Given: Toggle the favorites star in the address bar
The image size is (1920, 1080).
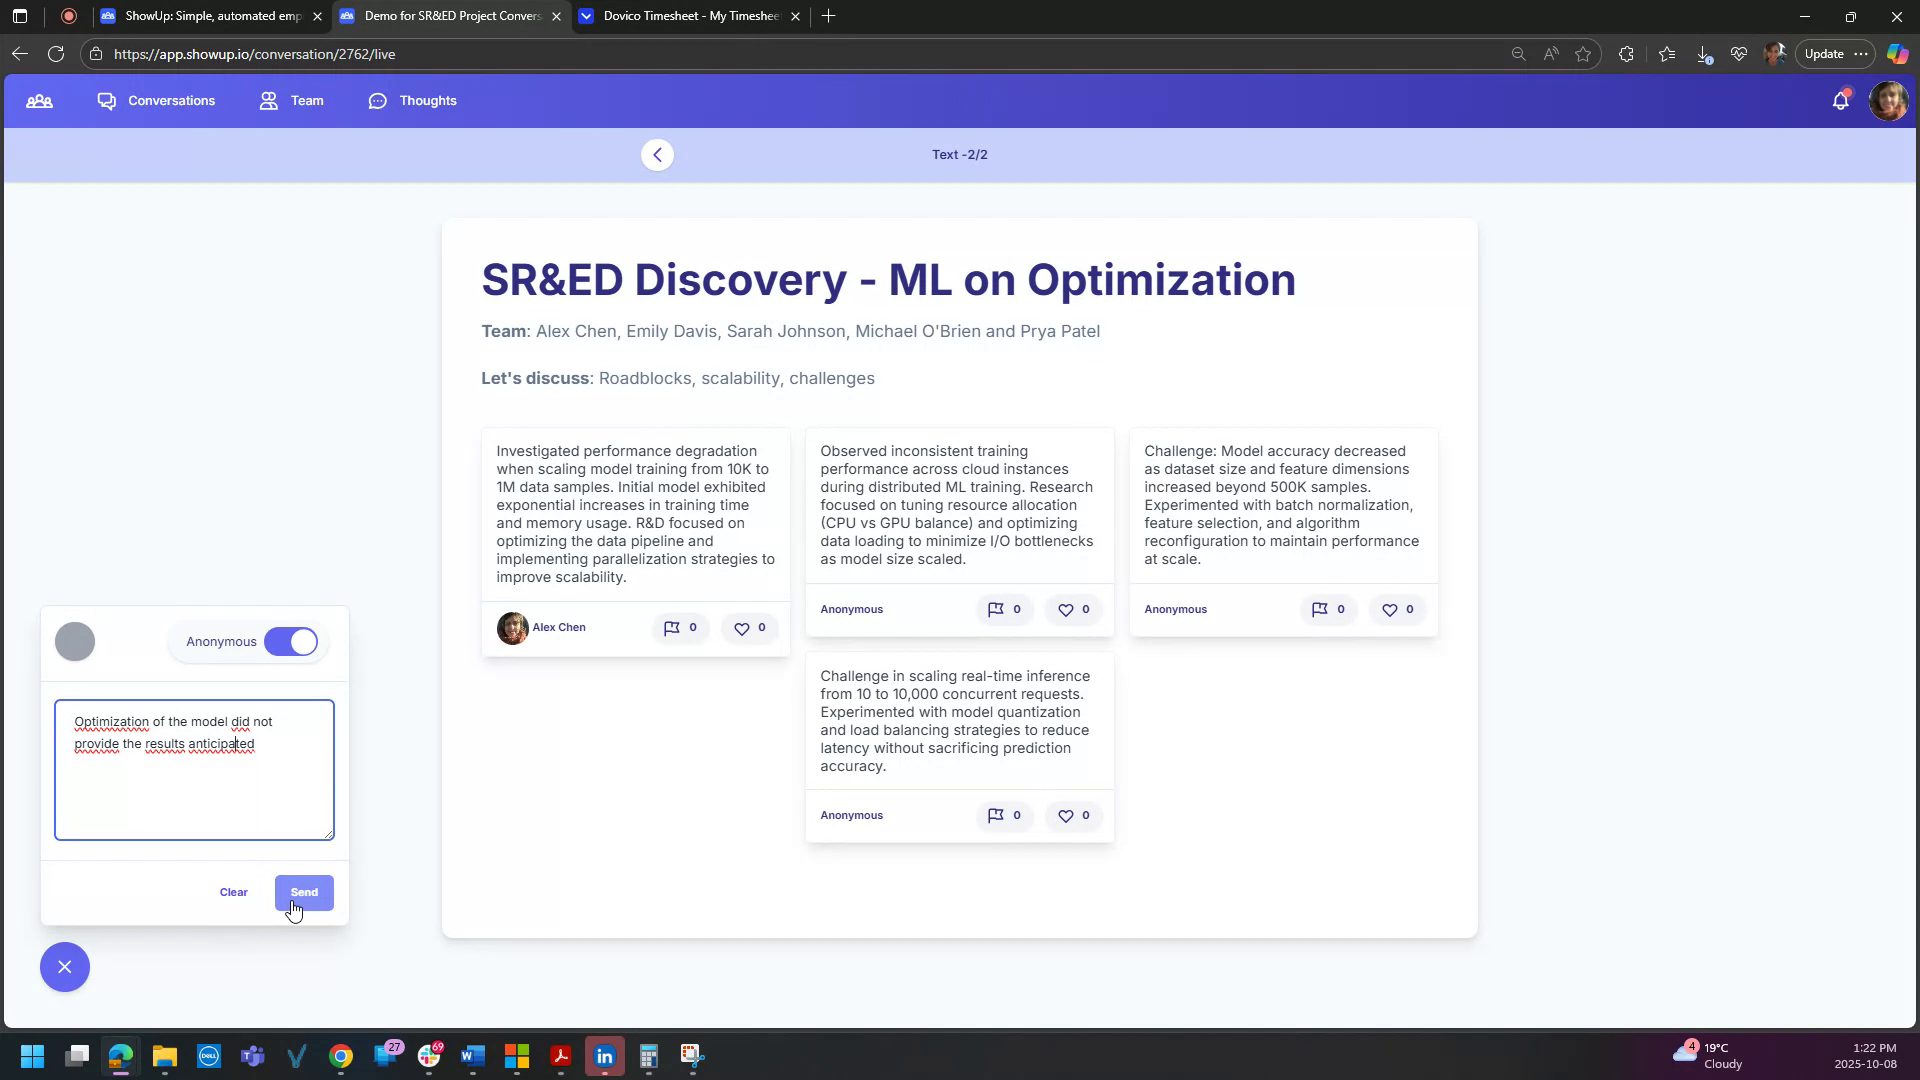Looking at the screenshot, I should [x=1584, y=54].
